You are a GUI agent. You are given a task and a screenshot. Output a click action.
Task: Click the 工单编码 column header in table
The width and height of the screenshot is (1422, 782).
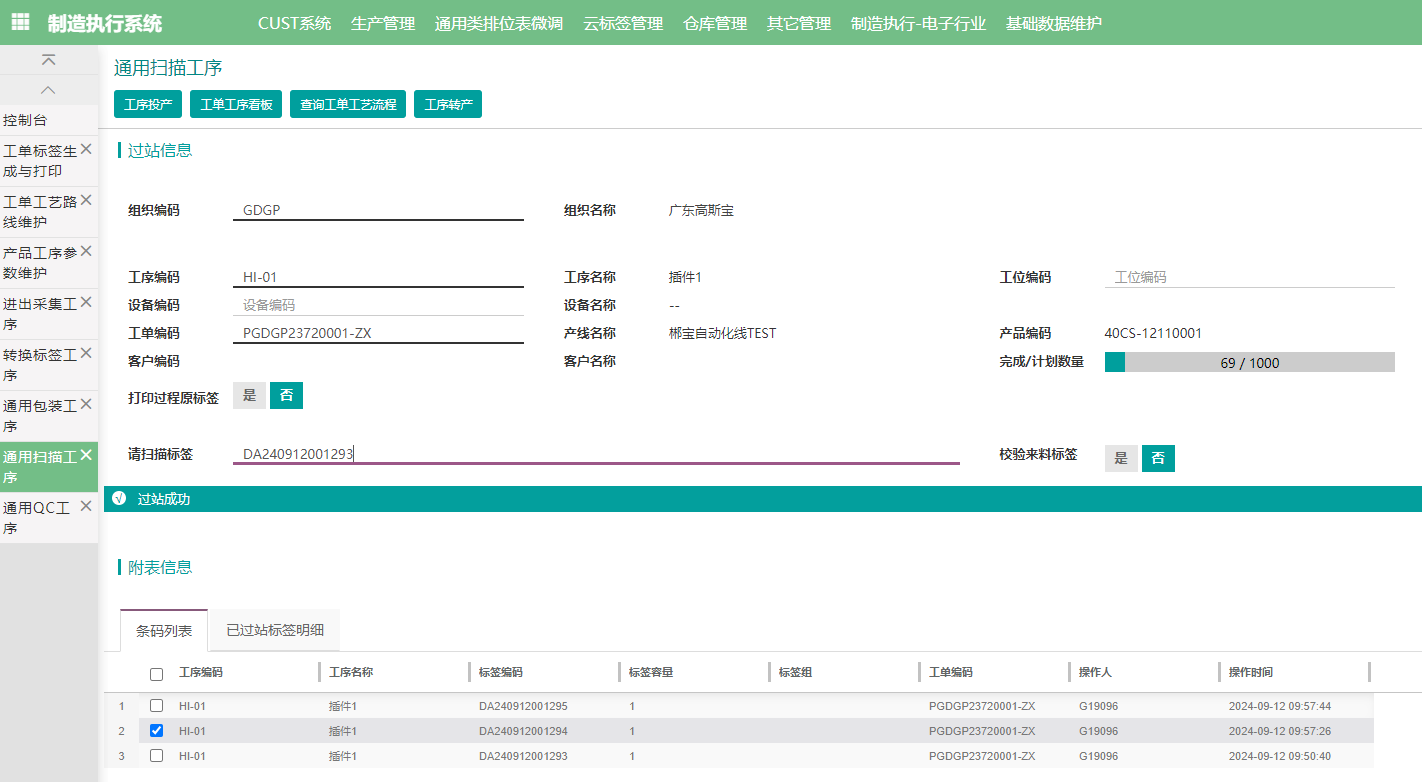tap(951, 672)
